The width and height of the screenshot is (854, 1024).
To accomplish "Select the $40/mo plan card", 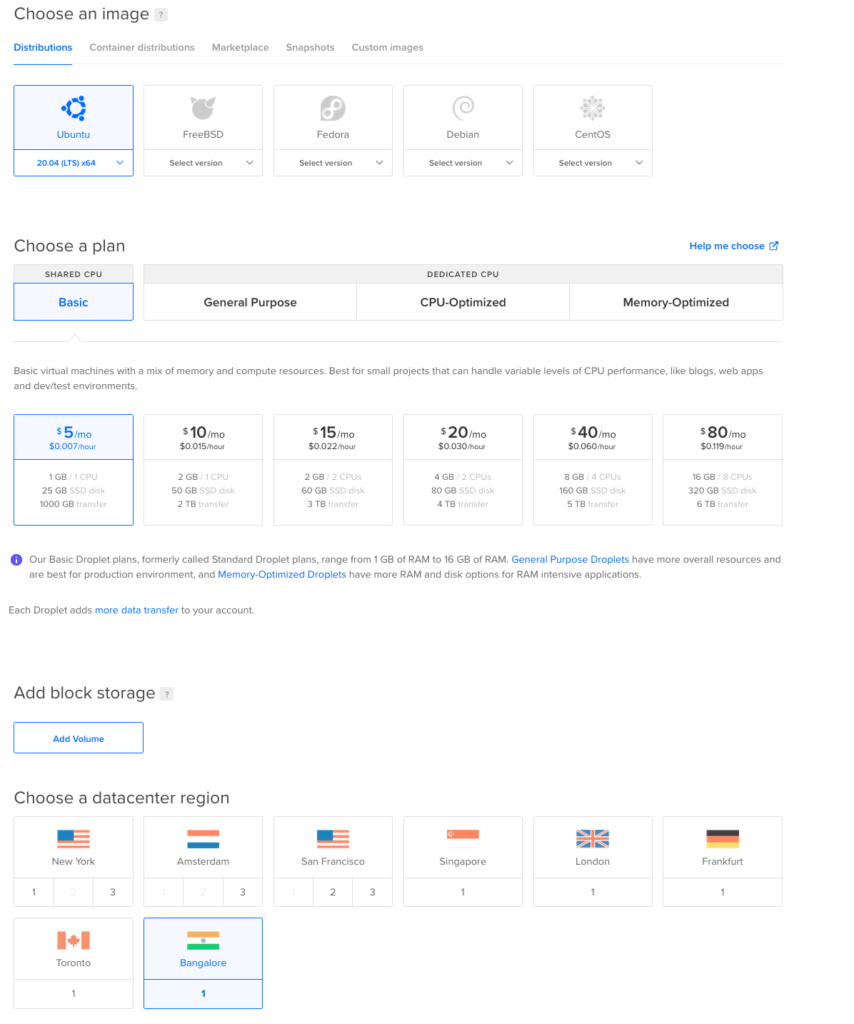I will [x=593, y=470].
